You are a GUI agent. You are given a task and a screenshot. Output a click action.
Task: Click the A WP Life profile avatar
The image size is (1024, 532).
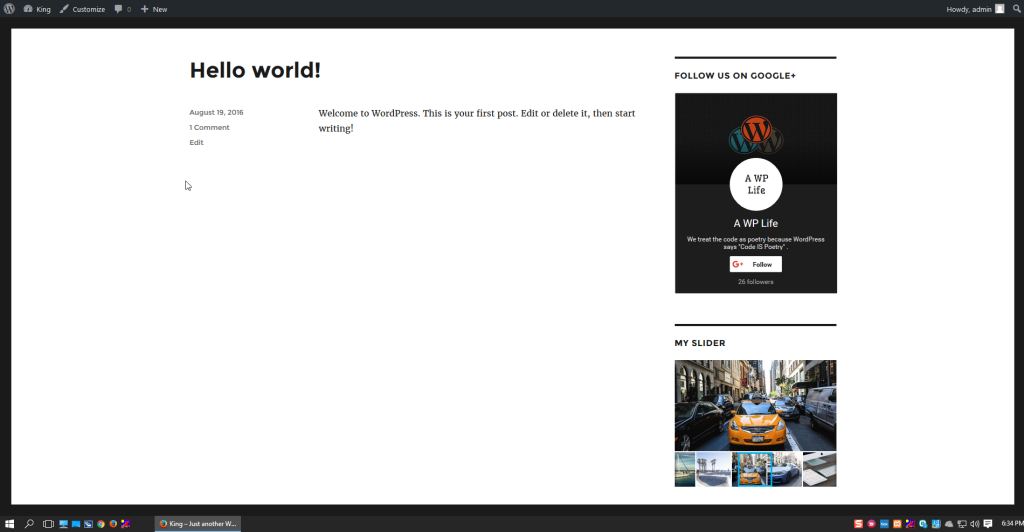[x=755, y=184]
